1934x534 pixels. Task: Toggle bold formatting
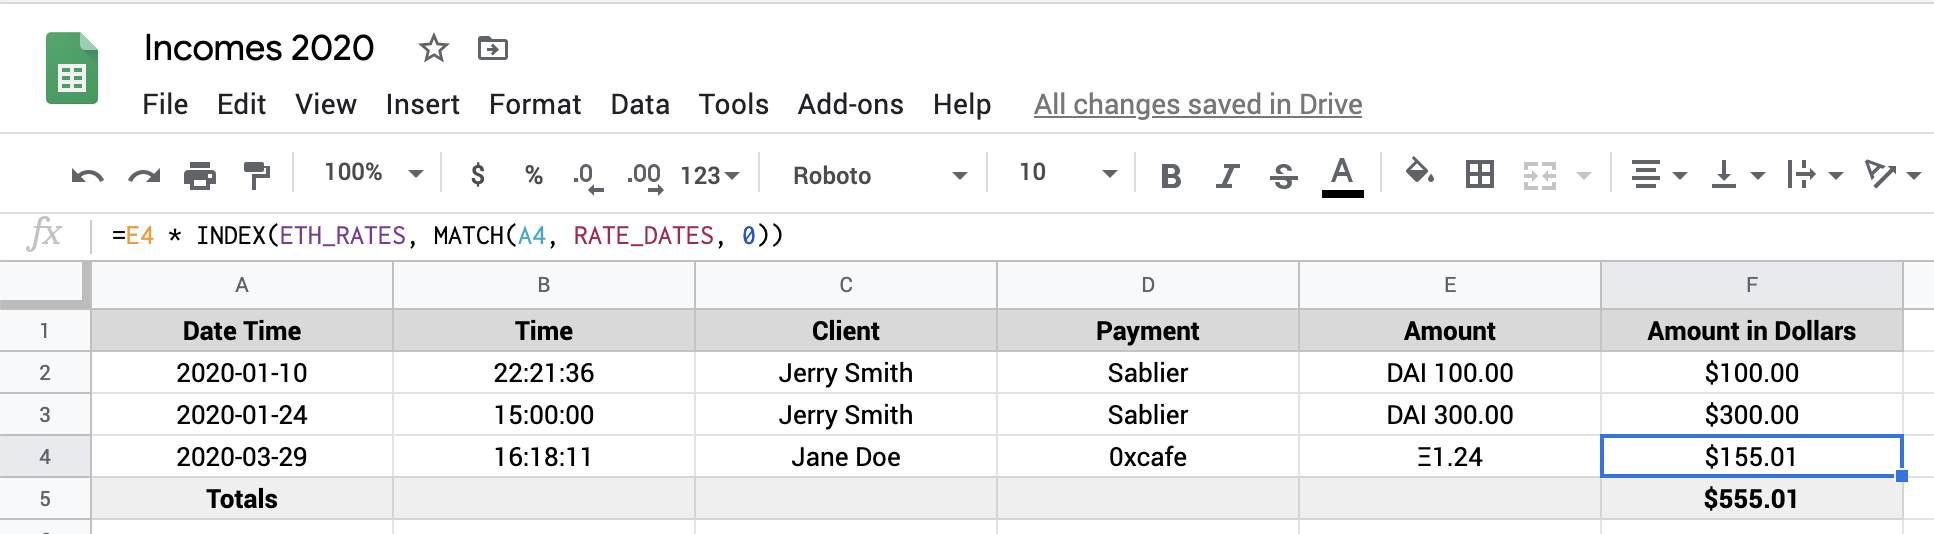tap(1170, 176)
